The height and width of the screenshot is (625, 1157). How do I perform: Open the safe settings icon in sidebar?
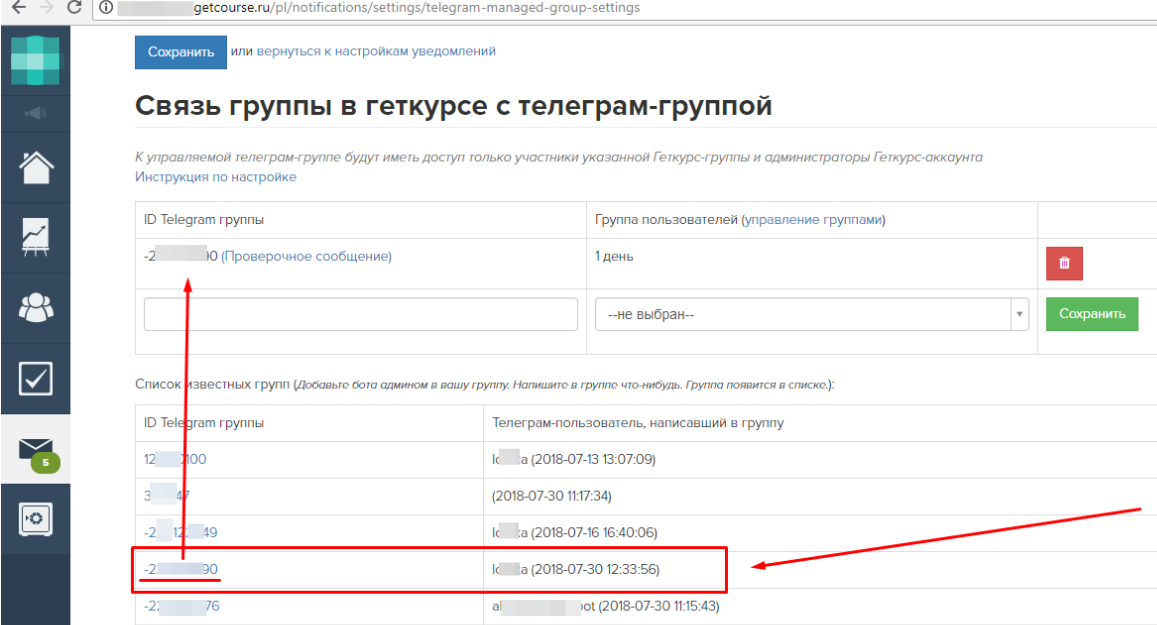[35, 519]
